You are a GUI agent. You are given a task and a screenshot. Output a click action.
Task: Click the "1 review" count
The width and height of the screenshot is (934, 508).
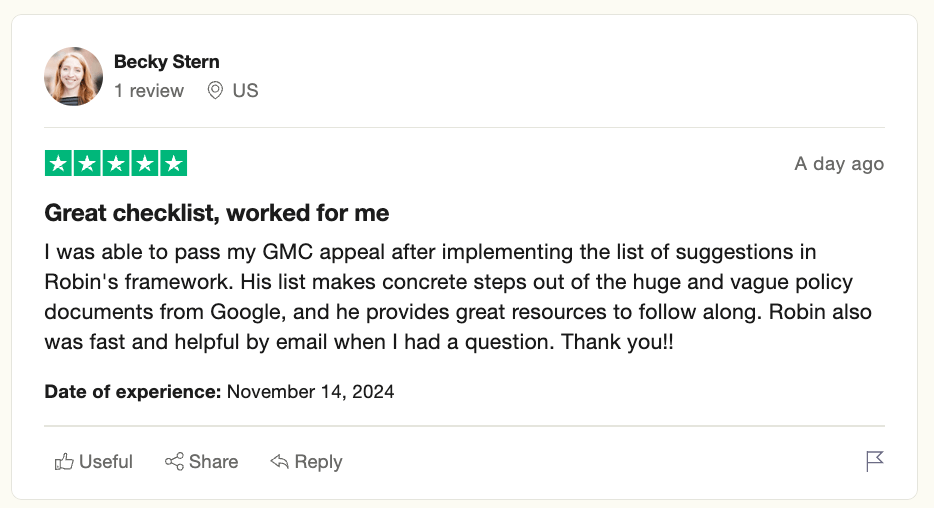click(x=149, y=91)
